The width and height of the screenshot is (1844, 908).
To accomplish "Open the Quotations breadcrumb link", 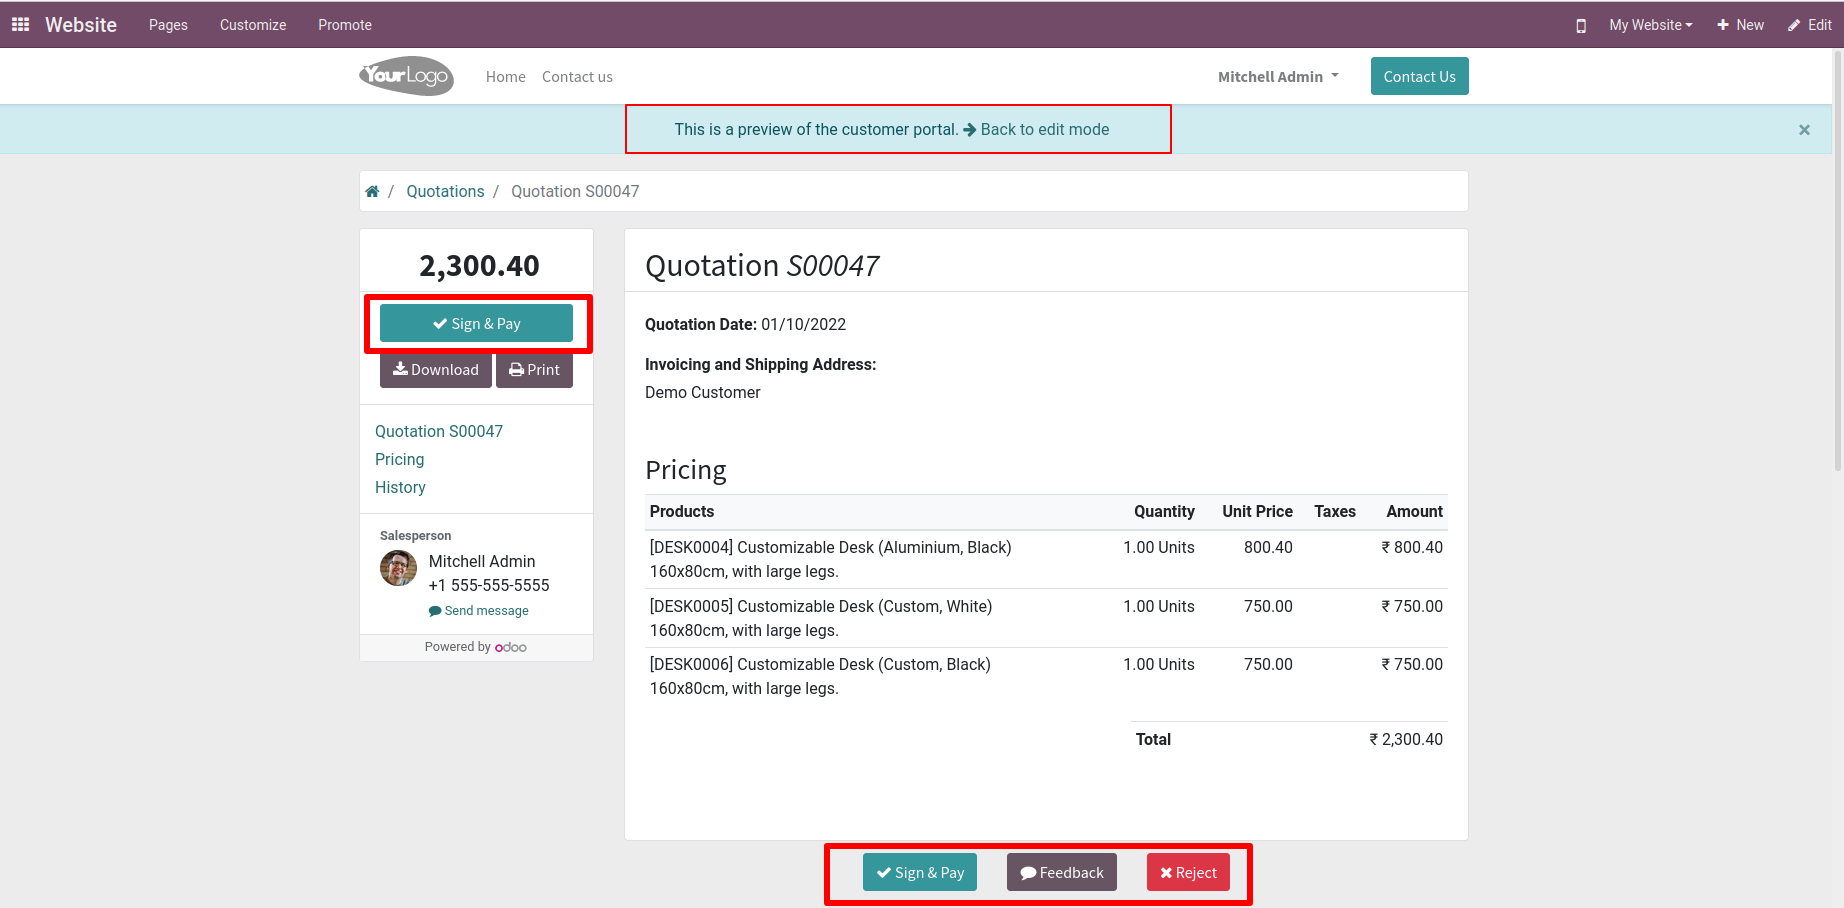I will coord(445,191).
